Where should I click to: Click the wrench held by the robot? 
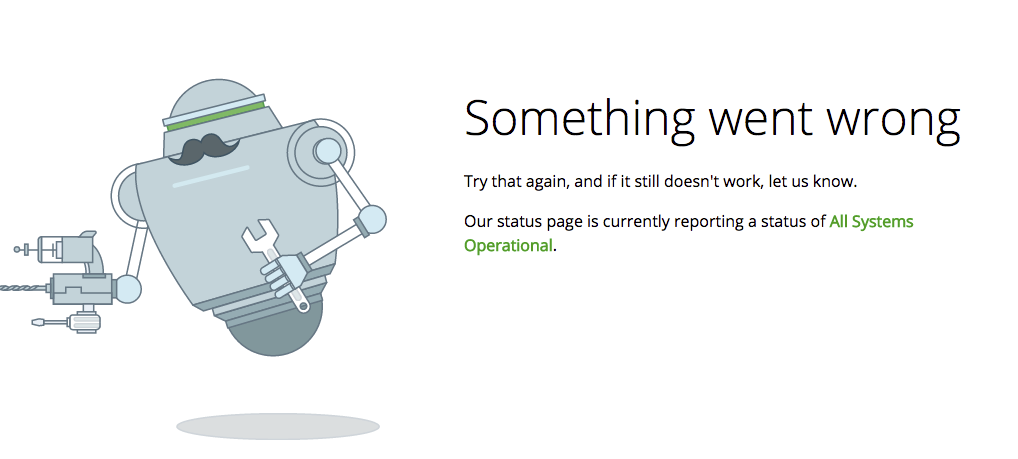pos(276,264)
